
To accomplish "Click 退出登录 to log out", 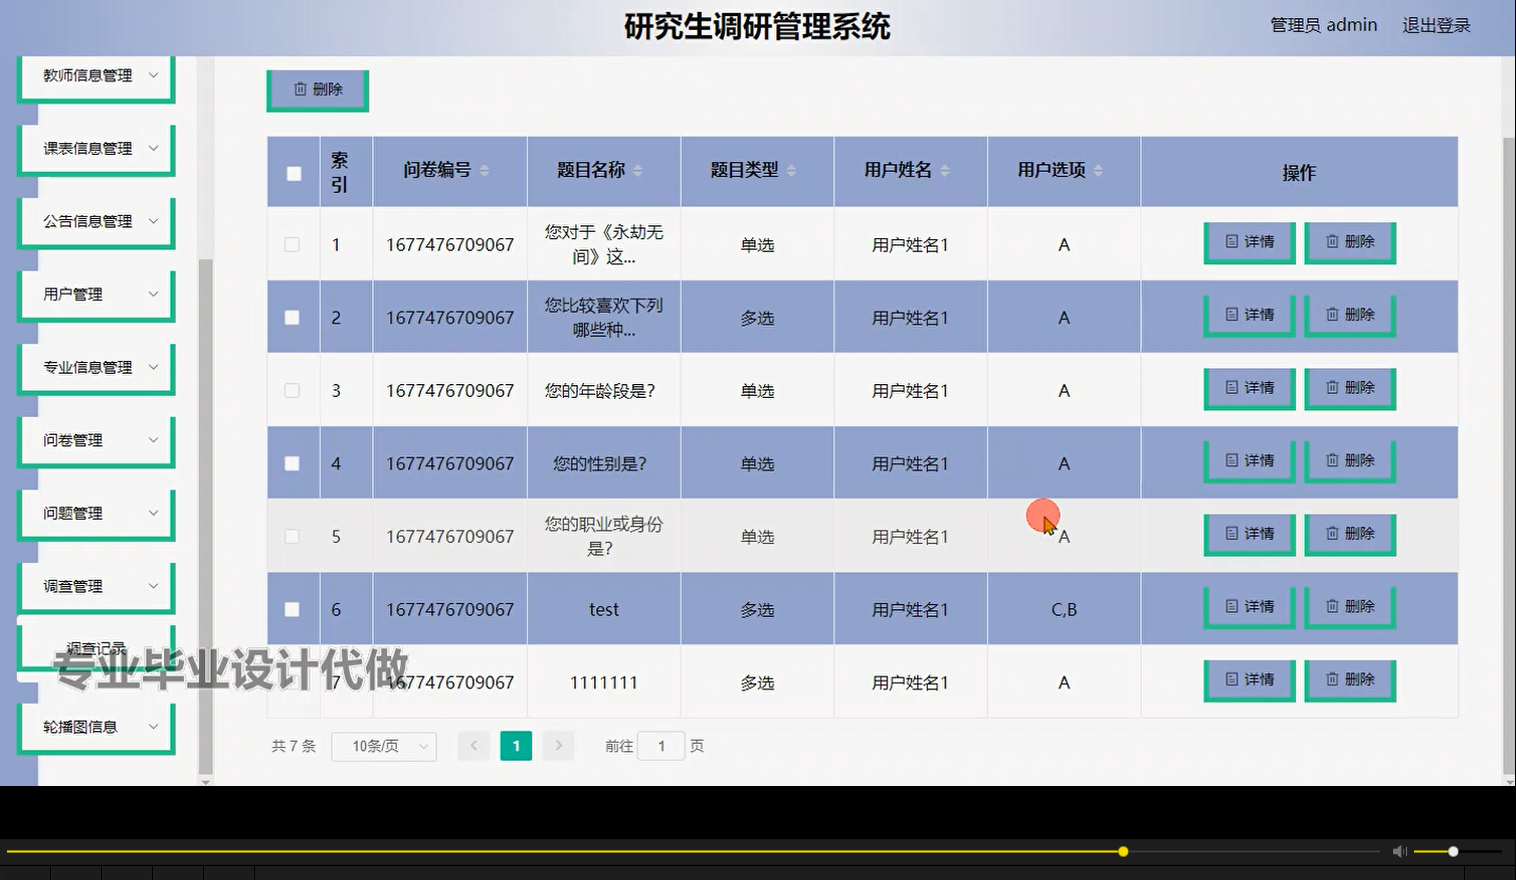I will tap(1436, 25).
